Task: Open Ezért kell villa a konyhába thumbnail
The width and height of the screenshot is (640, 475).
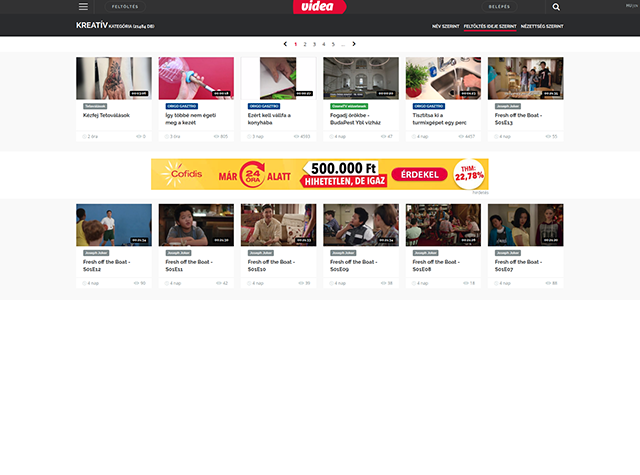Action: [278, 78]
